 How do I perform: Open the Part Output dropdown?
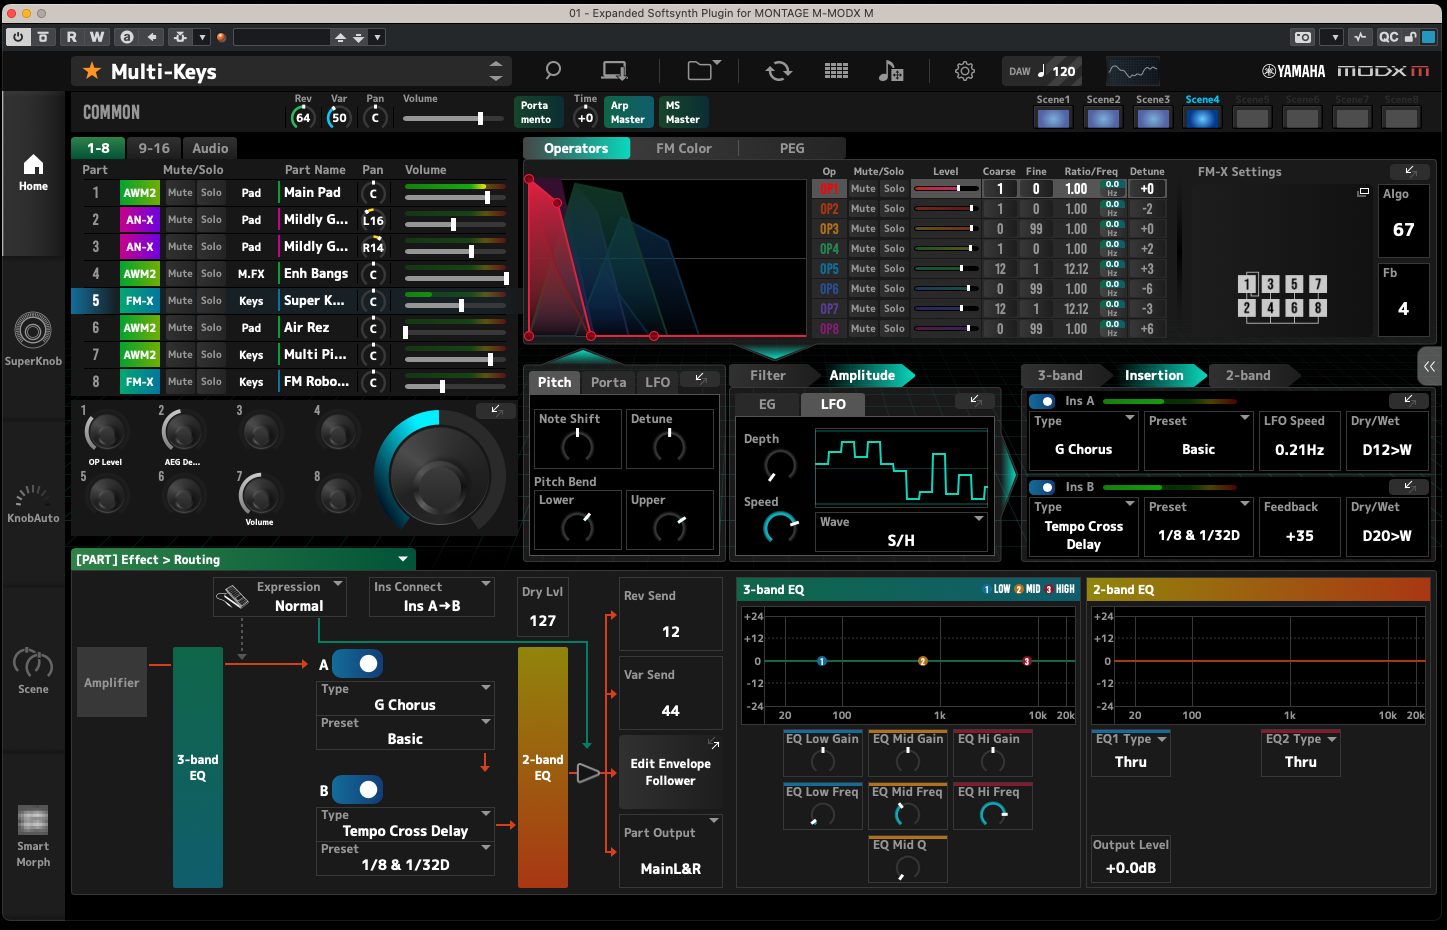click(670, 851)
